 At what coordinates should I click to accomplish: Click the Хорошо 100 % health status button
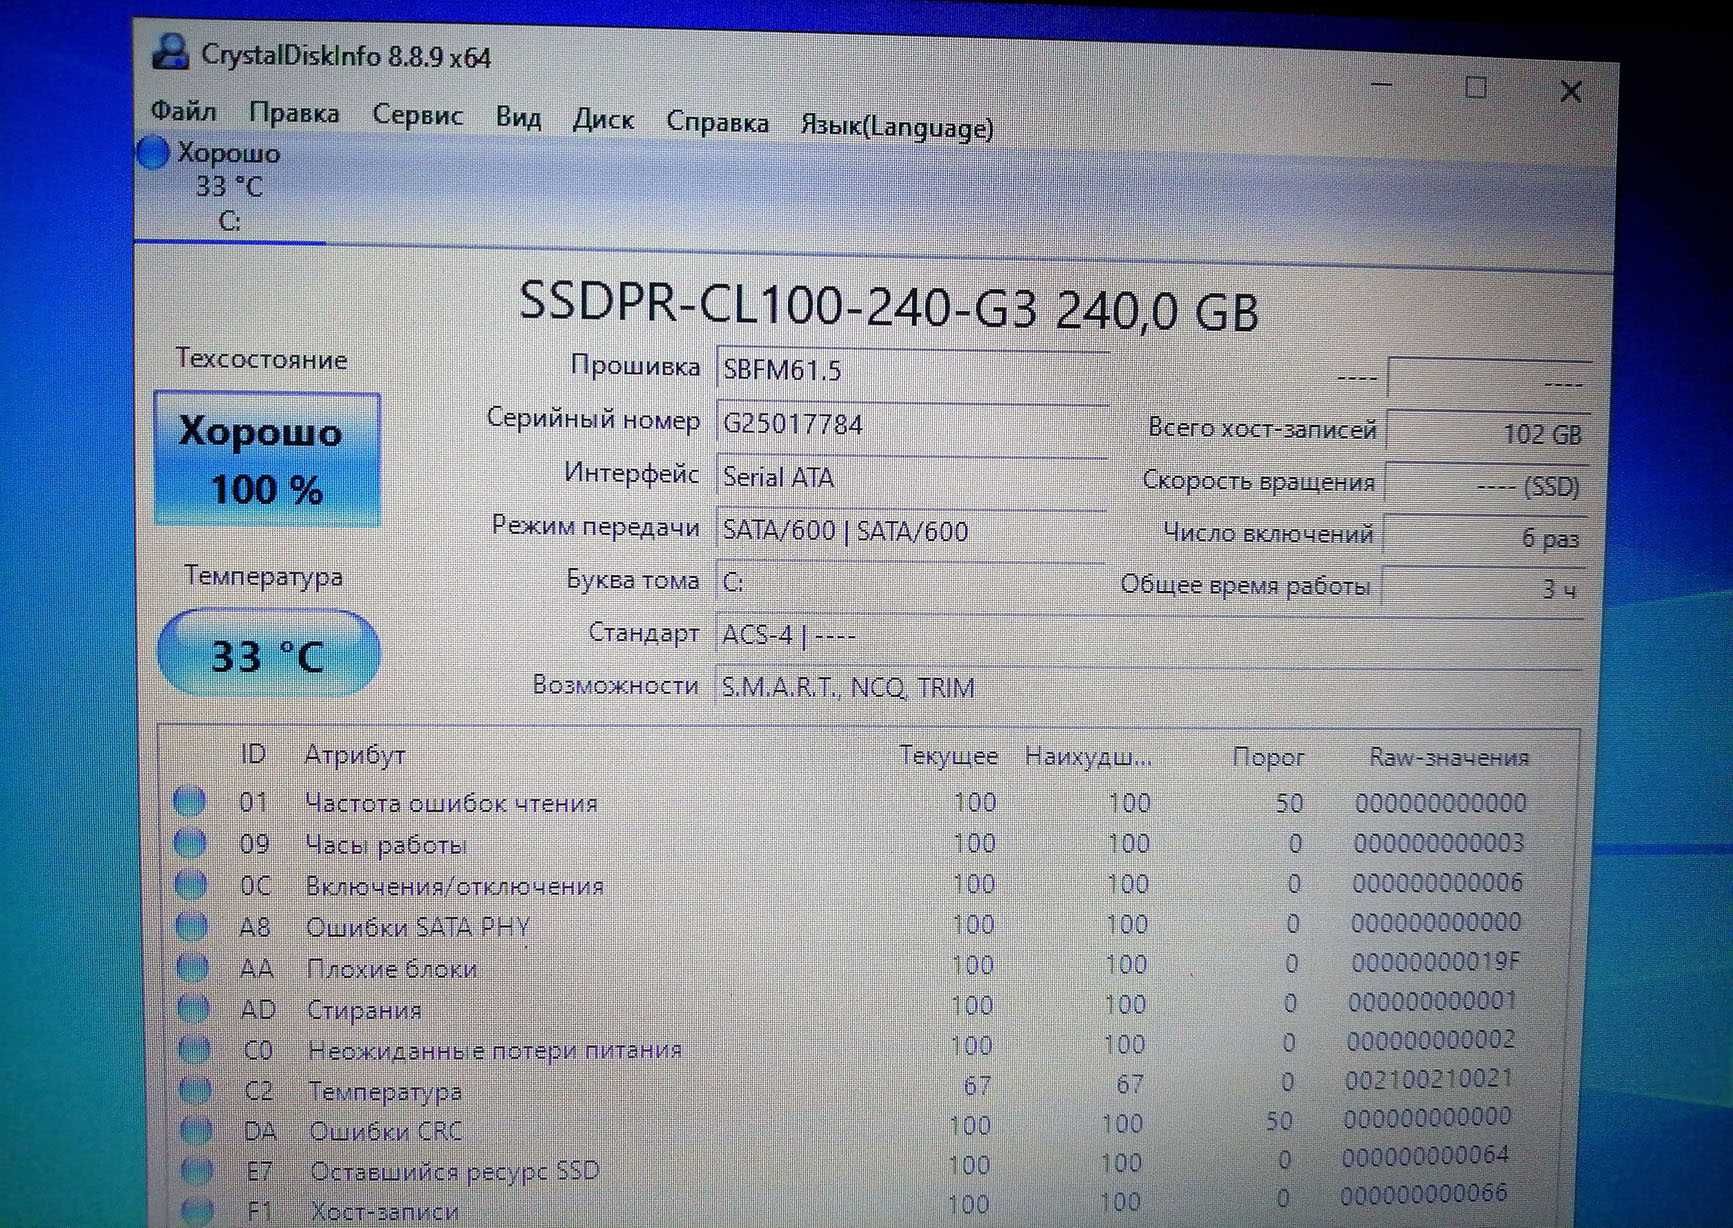(267, 460)
